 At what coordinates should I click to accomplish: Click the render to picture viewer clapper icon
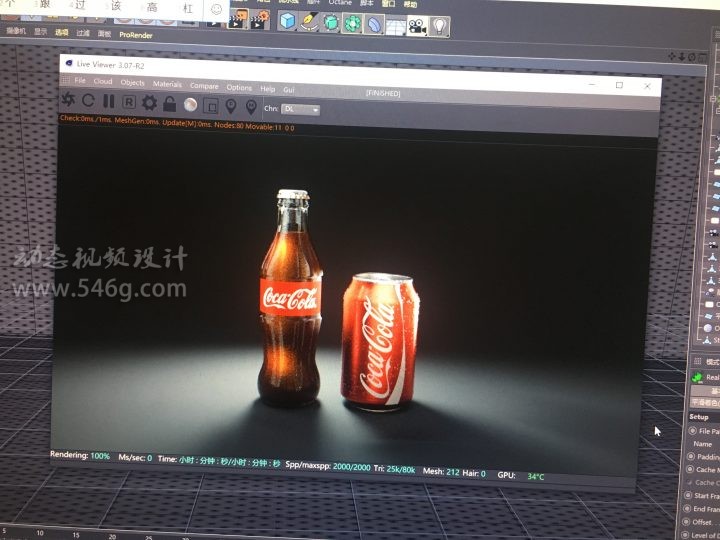(x=238, y=19)
